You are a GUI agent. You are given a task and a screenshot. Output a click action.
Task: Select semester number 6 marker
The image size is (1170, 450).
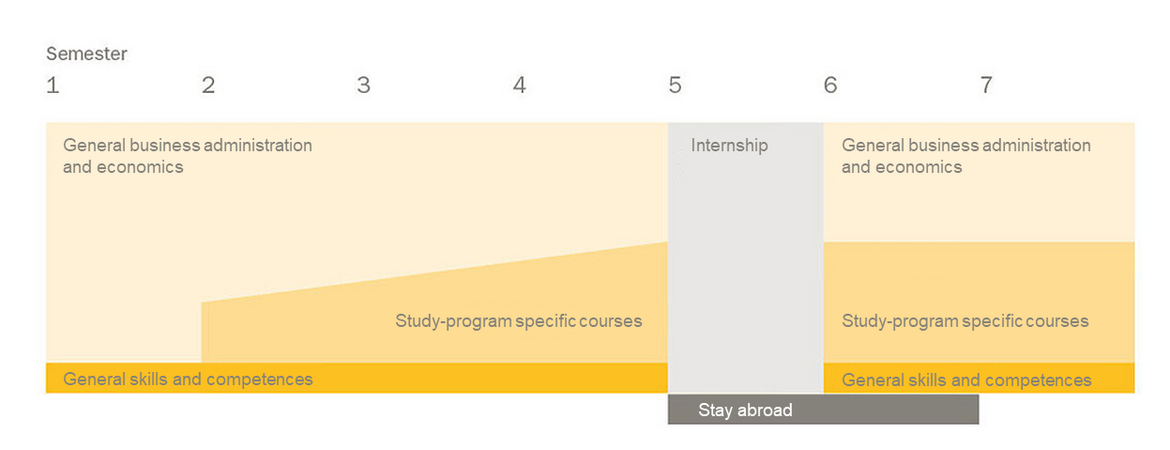(x=830, y=86)
